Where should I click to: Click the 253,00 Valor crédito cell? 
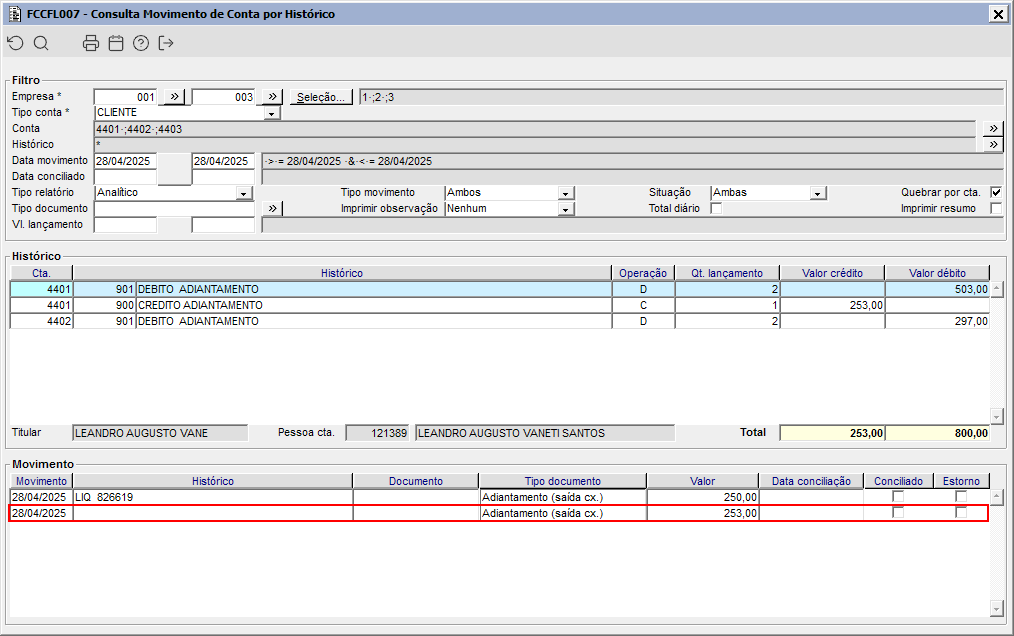(x=832, y=305)
